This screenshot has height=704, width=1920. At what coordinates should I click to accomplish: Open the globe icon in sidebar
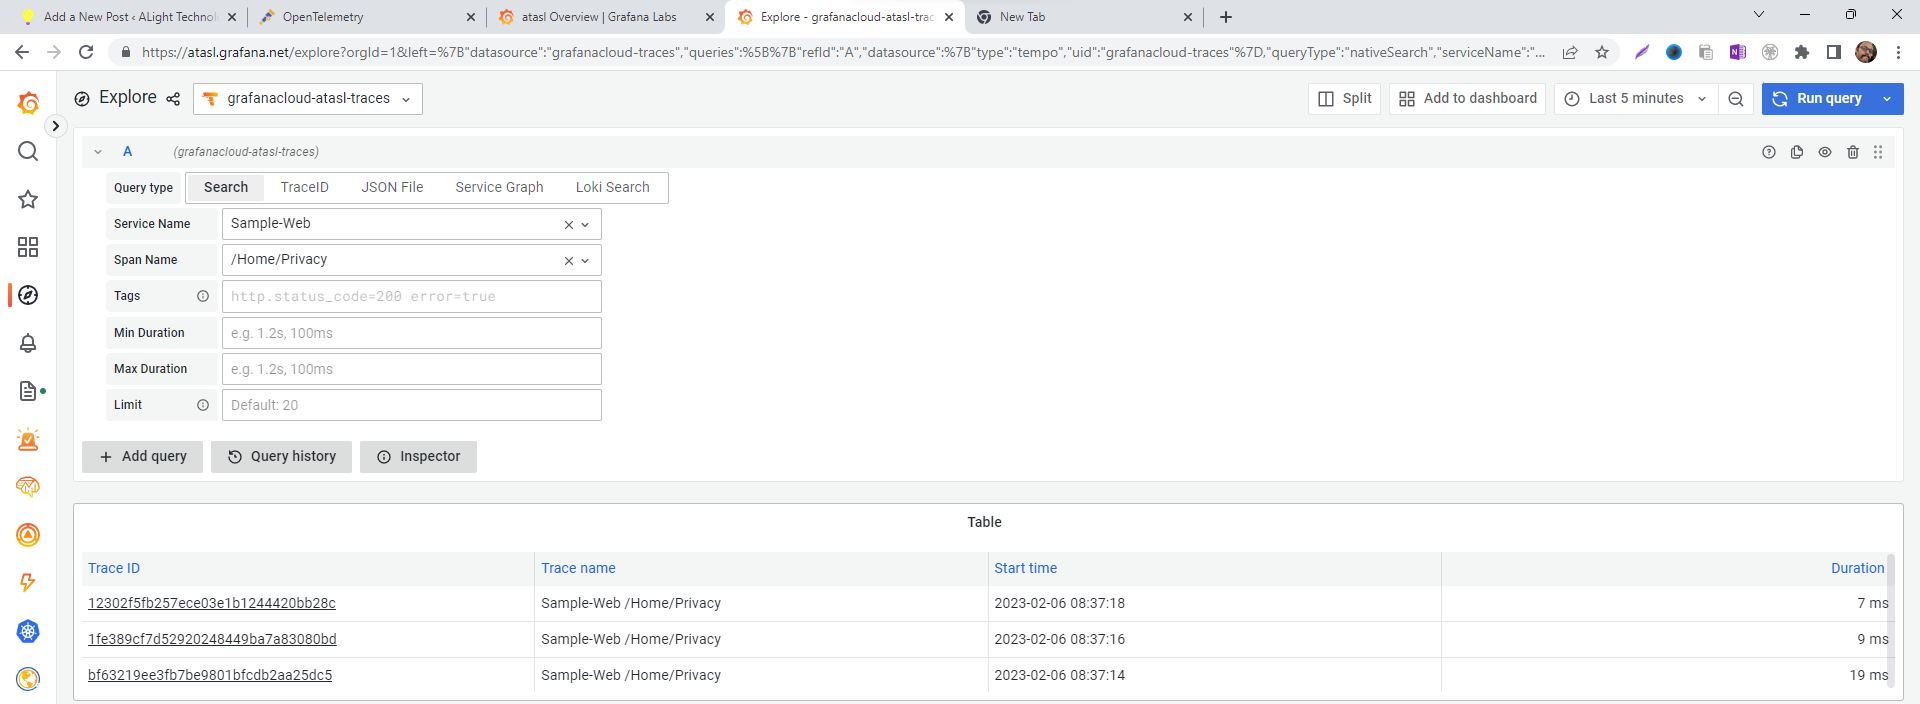(x=28, y=679)
